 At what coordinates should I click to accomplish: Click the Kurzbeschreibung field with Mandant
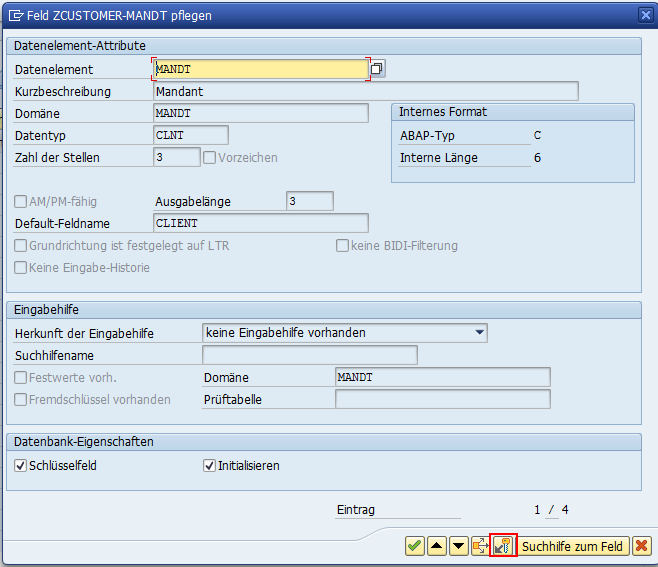tap(365, 92)
